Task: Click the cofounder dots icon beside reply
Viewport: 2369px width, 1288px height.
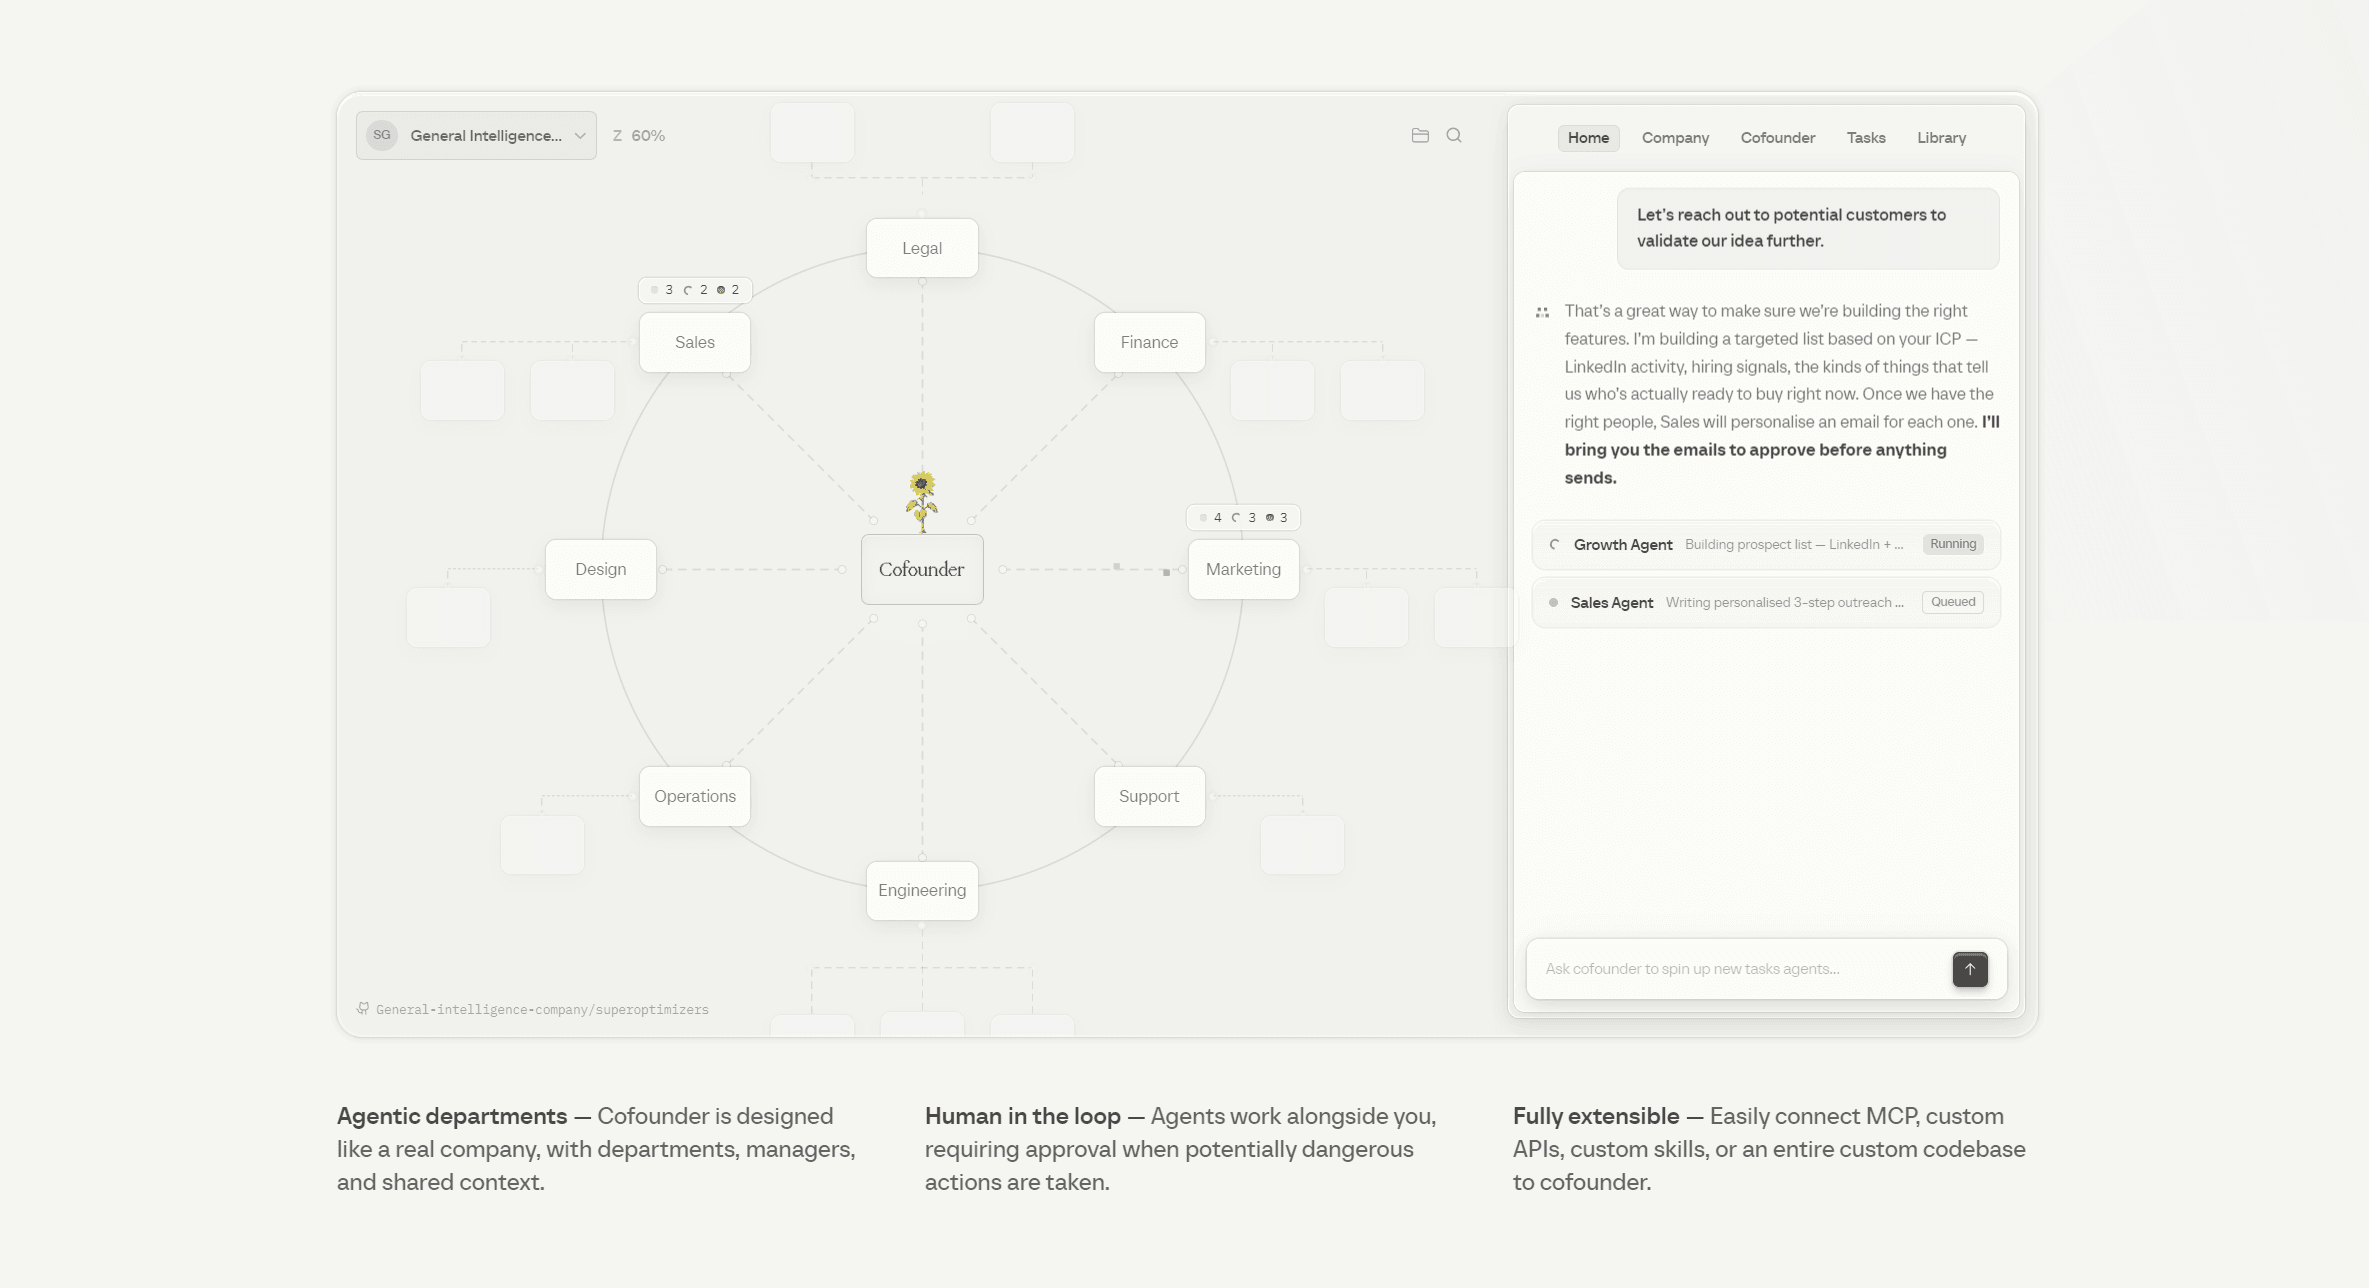Action: [1542, 313]
